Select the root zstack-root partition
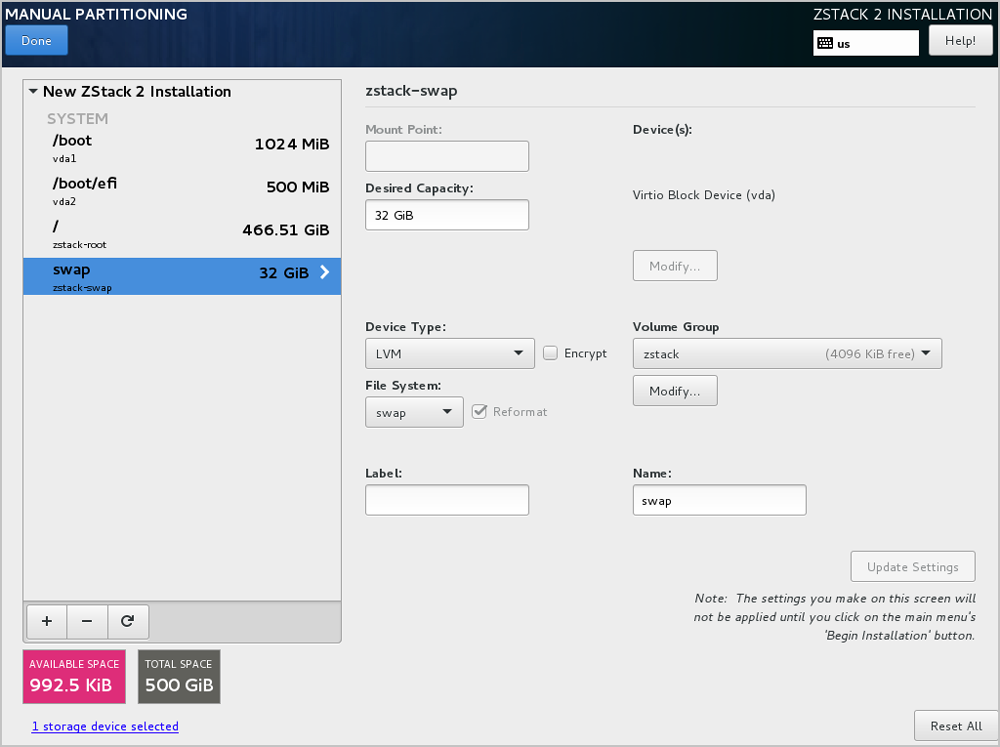1000x747 pixels. 182,232
